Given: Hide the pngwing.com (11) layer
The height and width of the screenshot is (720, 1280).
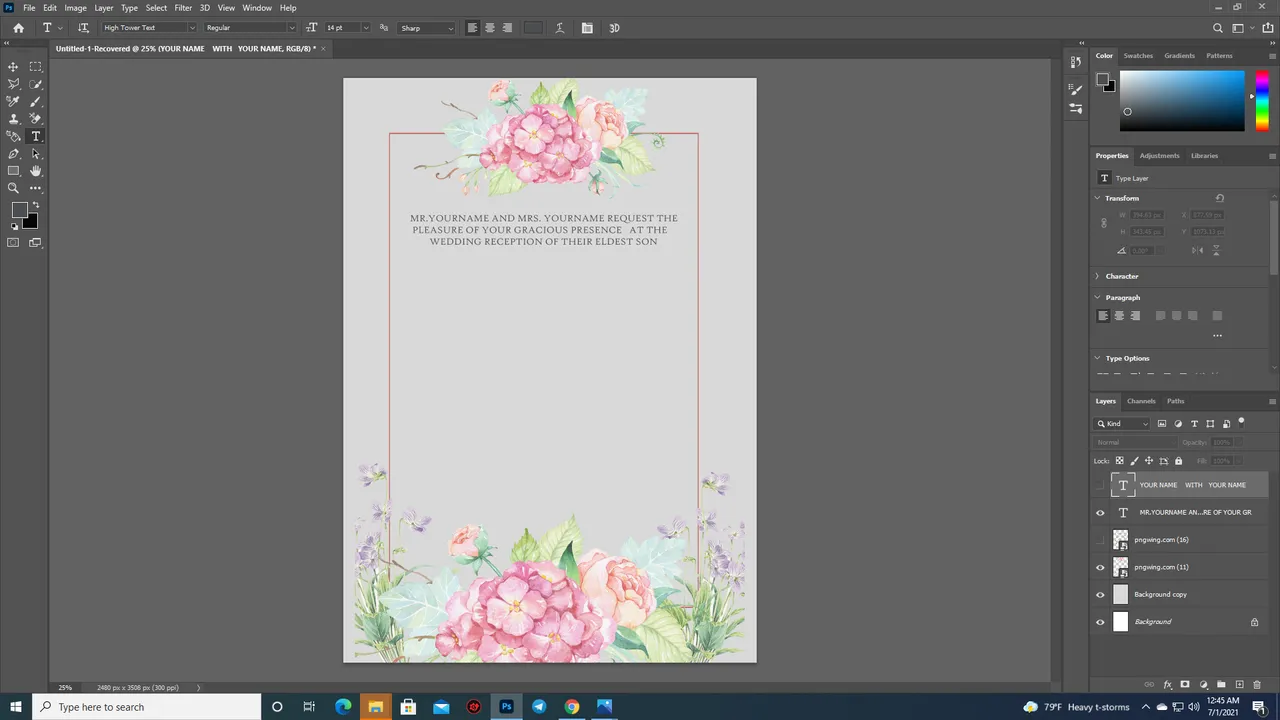Looking at the screenshot, I should pyautogui.click(x=1100, y=567).
